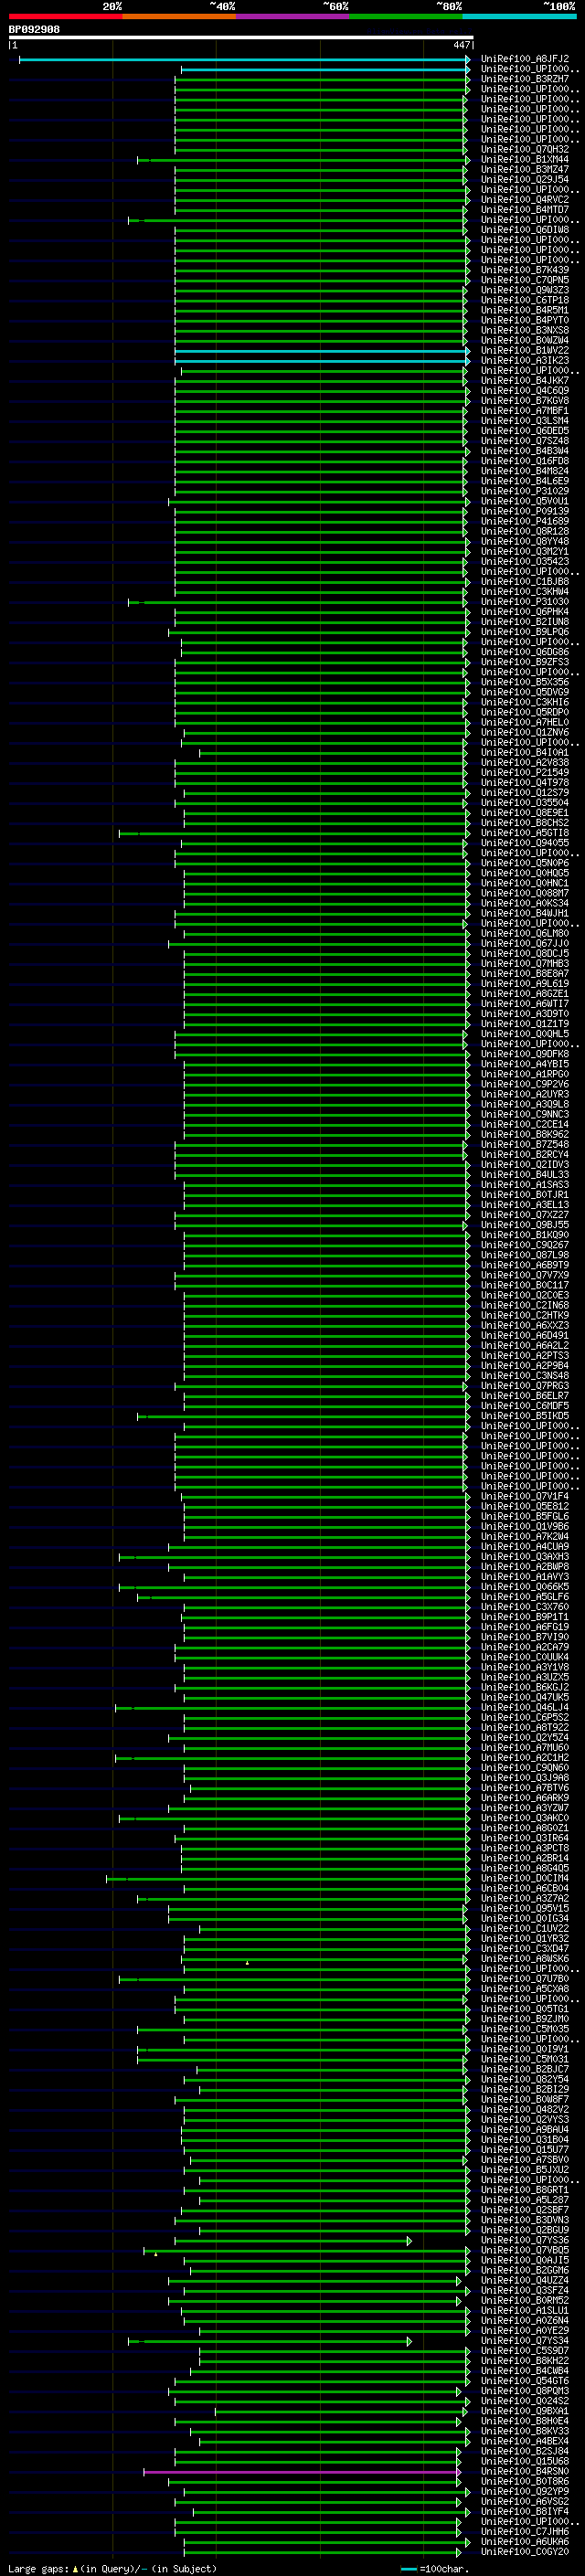Click the UniRef100_P21549 label

point(525,773)
